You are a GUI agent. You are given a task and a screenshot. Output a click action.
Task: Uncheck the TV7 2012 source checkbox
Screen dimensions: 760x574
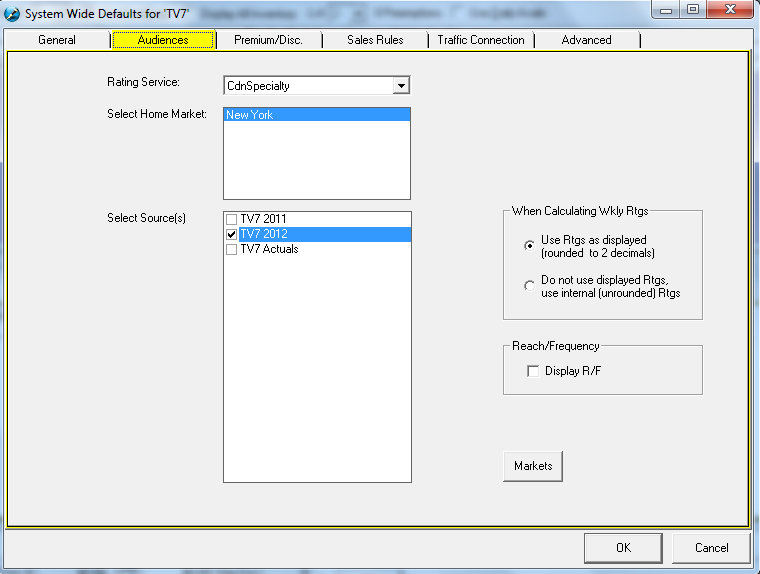(x=232, y=234)
